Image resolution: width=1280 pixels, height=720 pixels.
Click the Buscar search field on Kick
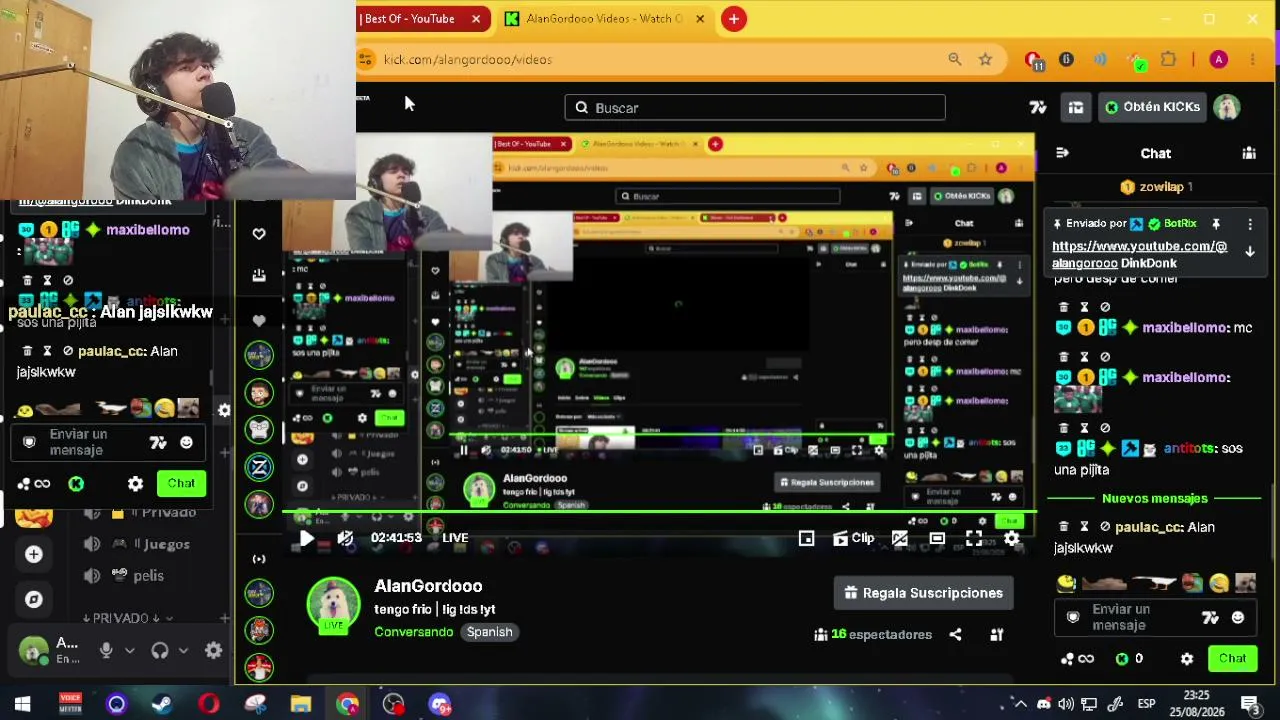coord(755,107)
